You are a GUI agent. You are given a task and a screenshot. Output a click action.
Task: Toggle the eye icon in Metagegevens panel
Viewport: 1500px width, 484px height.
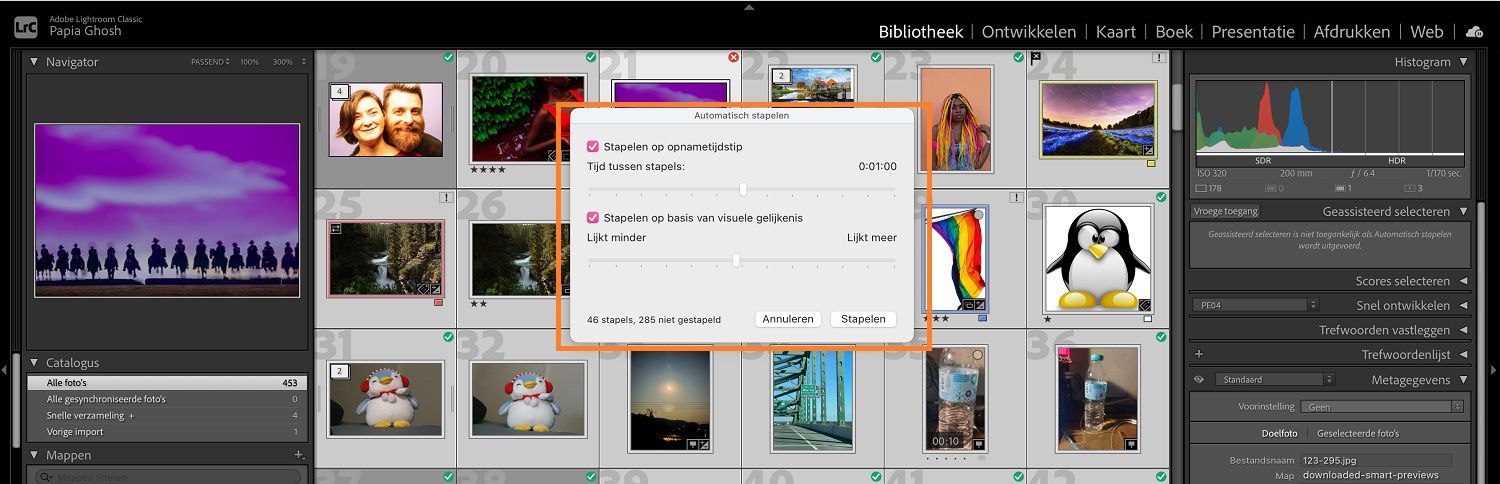(x=1199, y=380)
